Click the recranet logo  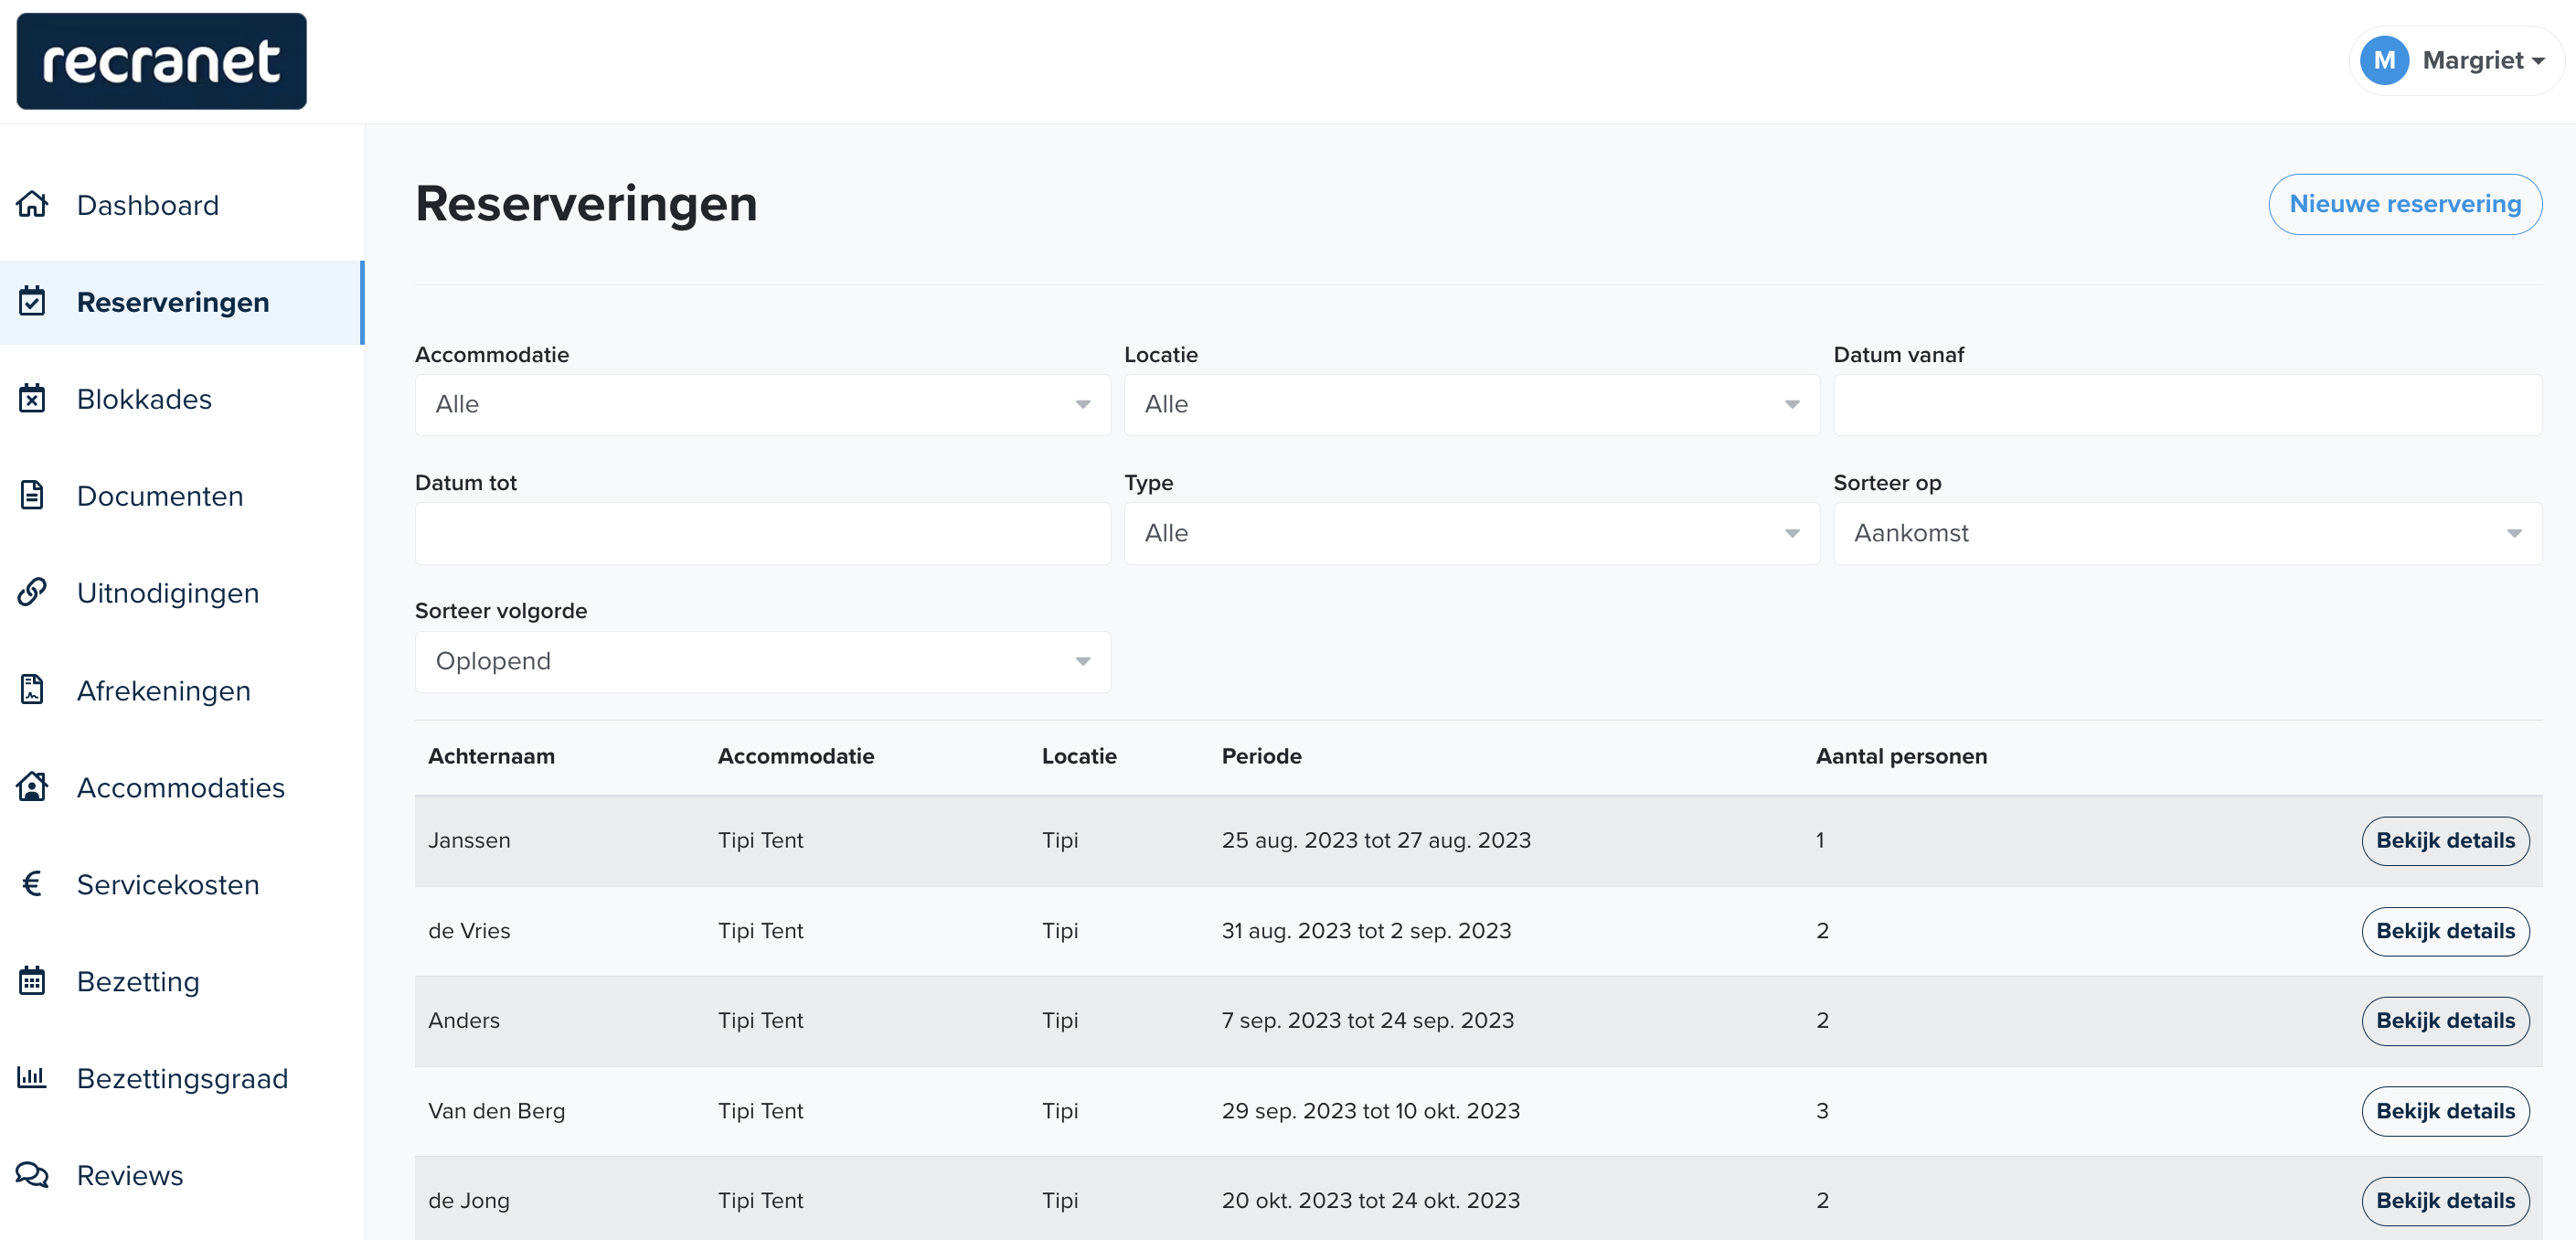tap(162, 61)
